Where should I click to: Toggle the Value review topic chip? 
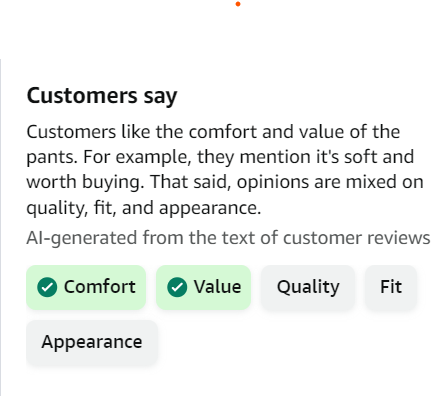click(203, 287)
